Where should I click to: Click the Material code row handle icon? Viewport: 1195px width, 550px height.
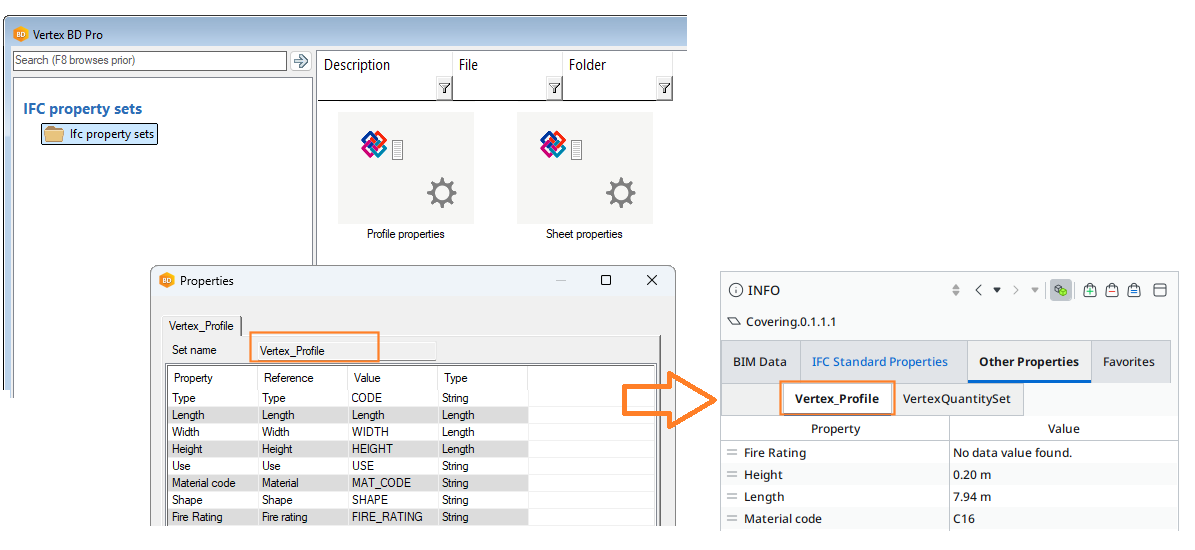732,519
